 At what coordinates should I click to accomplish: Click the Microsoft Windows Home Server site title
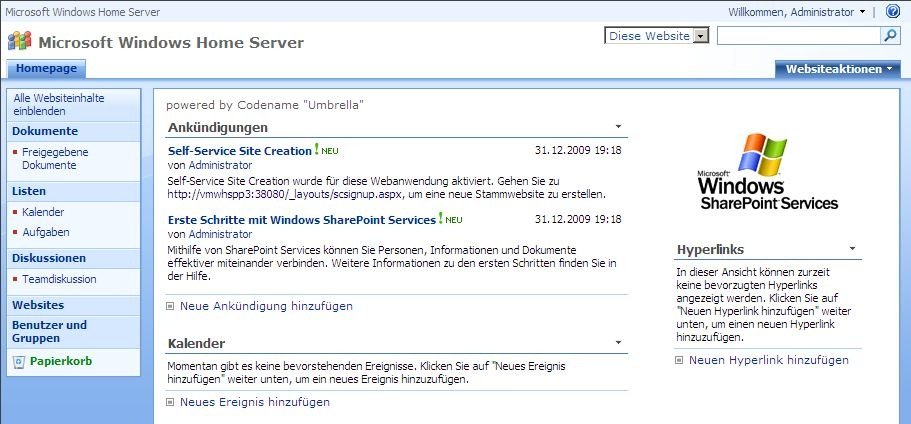171,42
